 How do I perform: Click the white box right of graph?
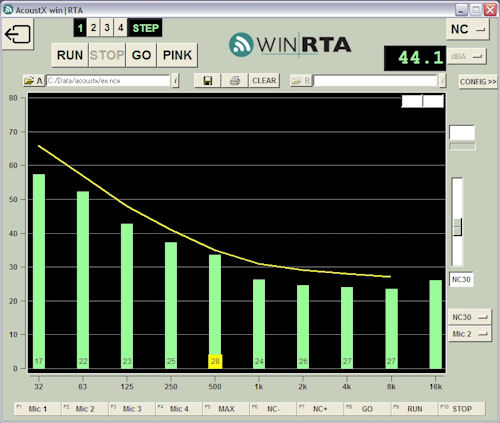click(462, 133)
